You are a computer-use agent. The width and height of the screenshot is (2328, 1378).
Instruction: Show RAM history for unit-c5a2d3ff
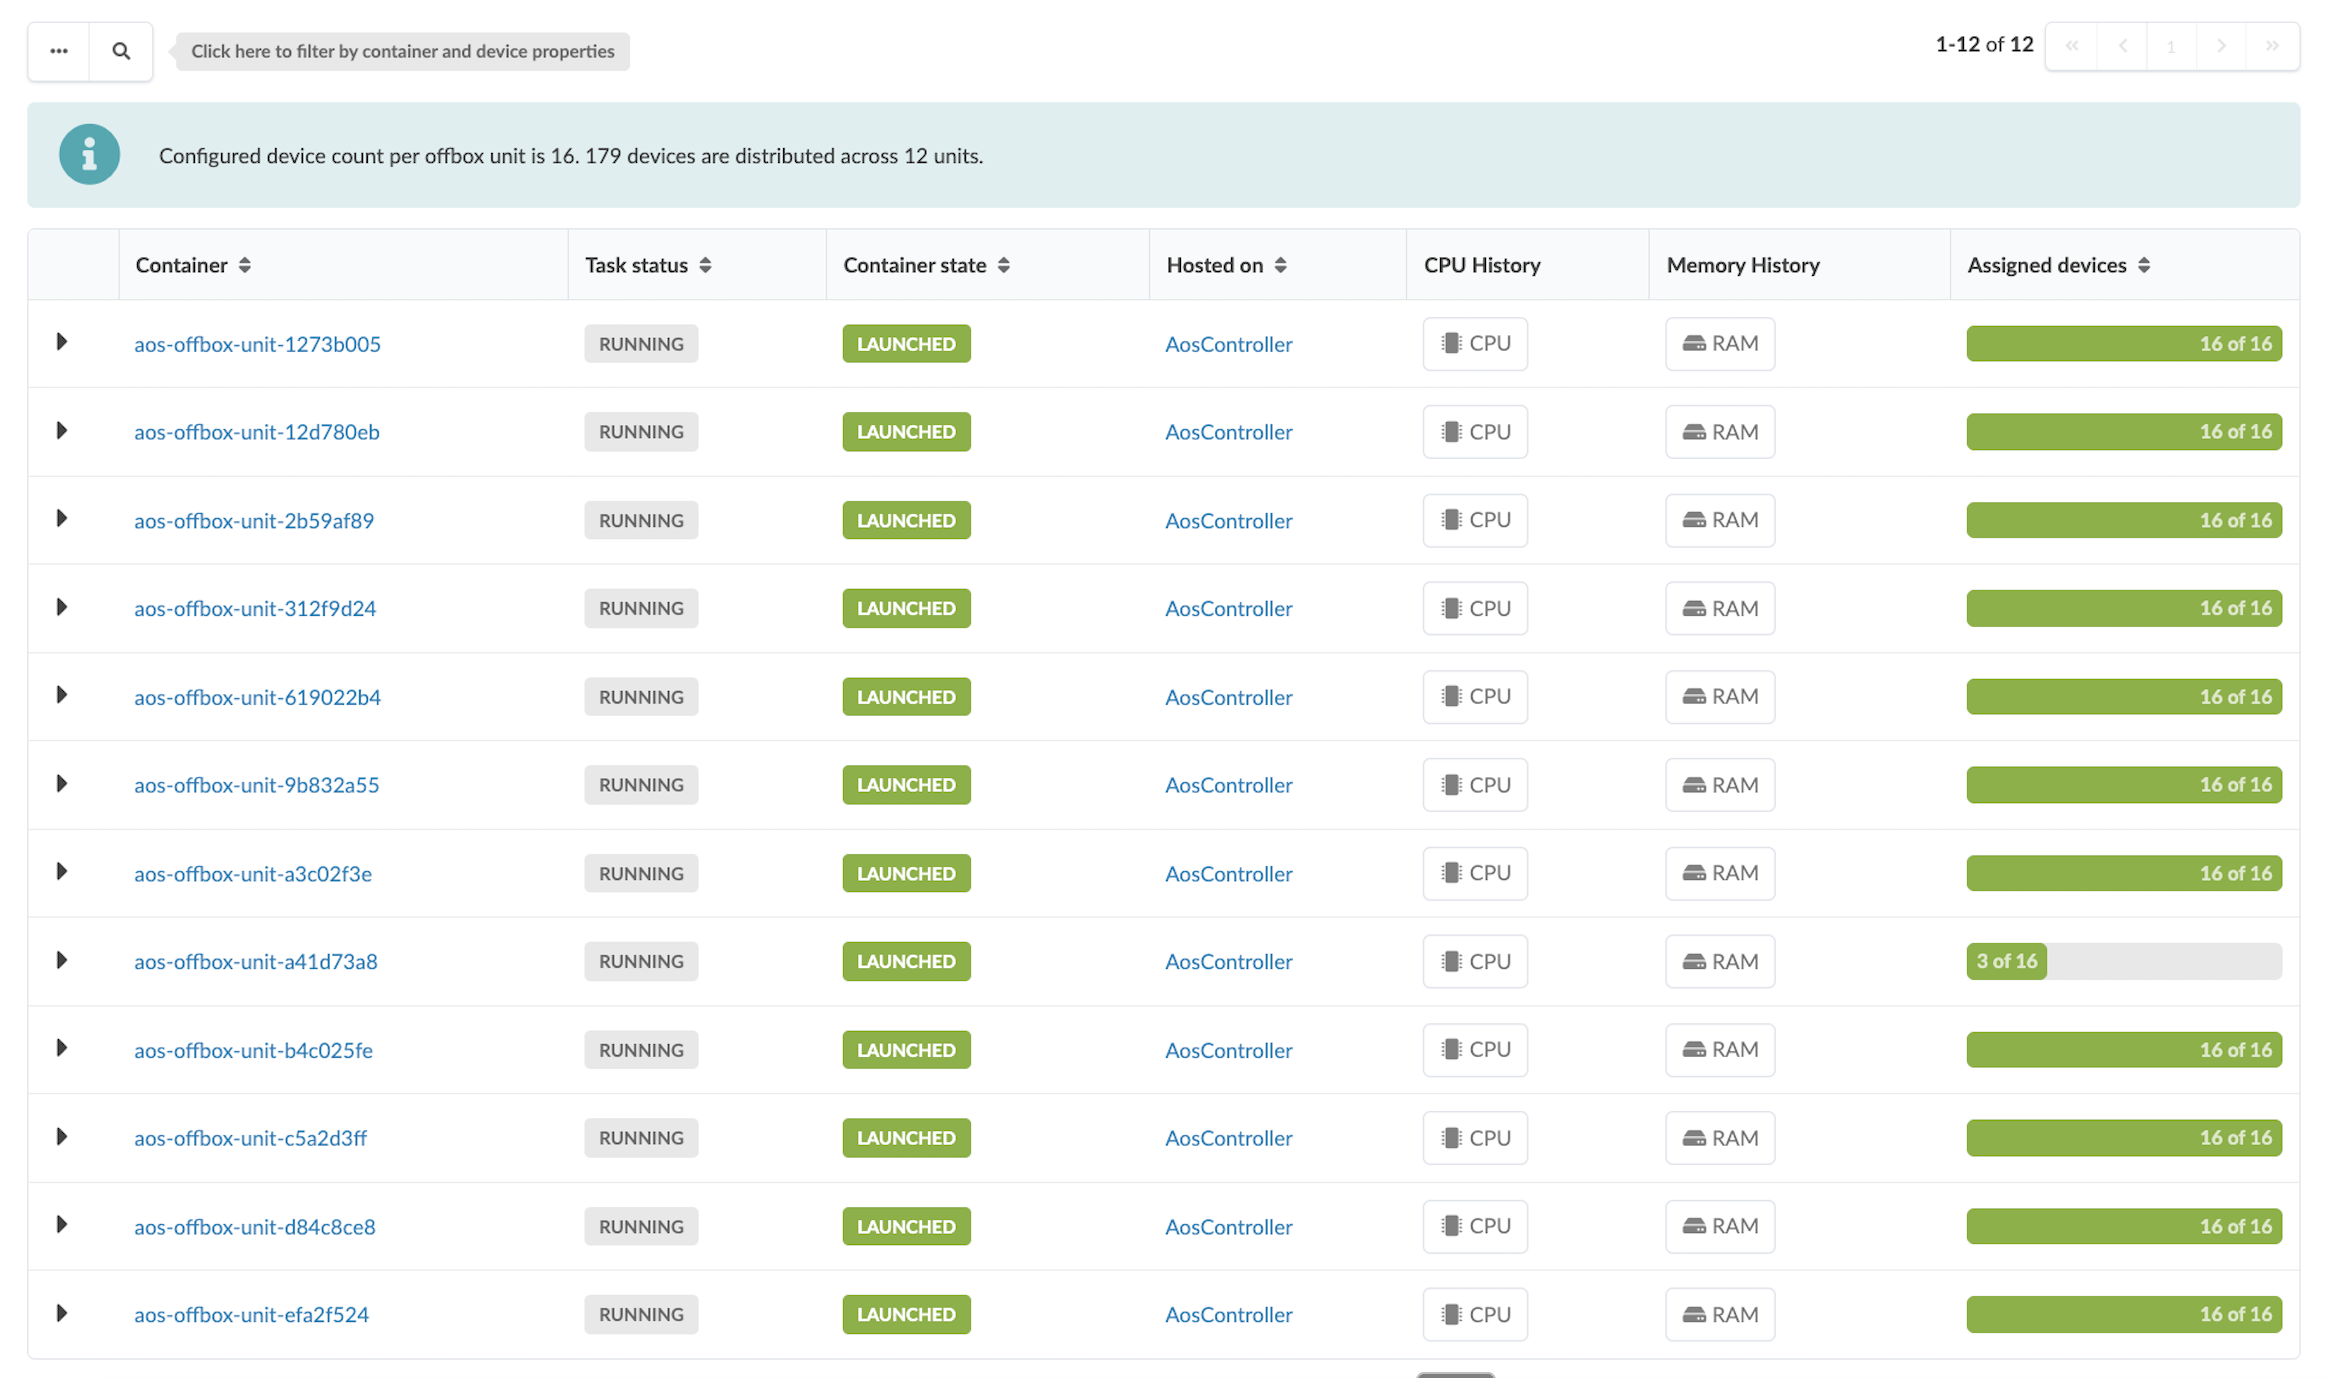pos(1720,1138)
